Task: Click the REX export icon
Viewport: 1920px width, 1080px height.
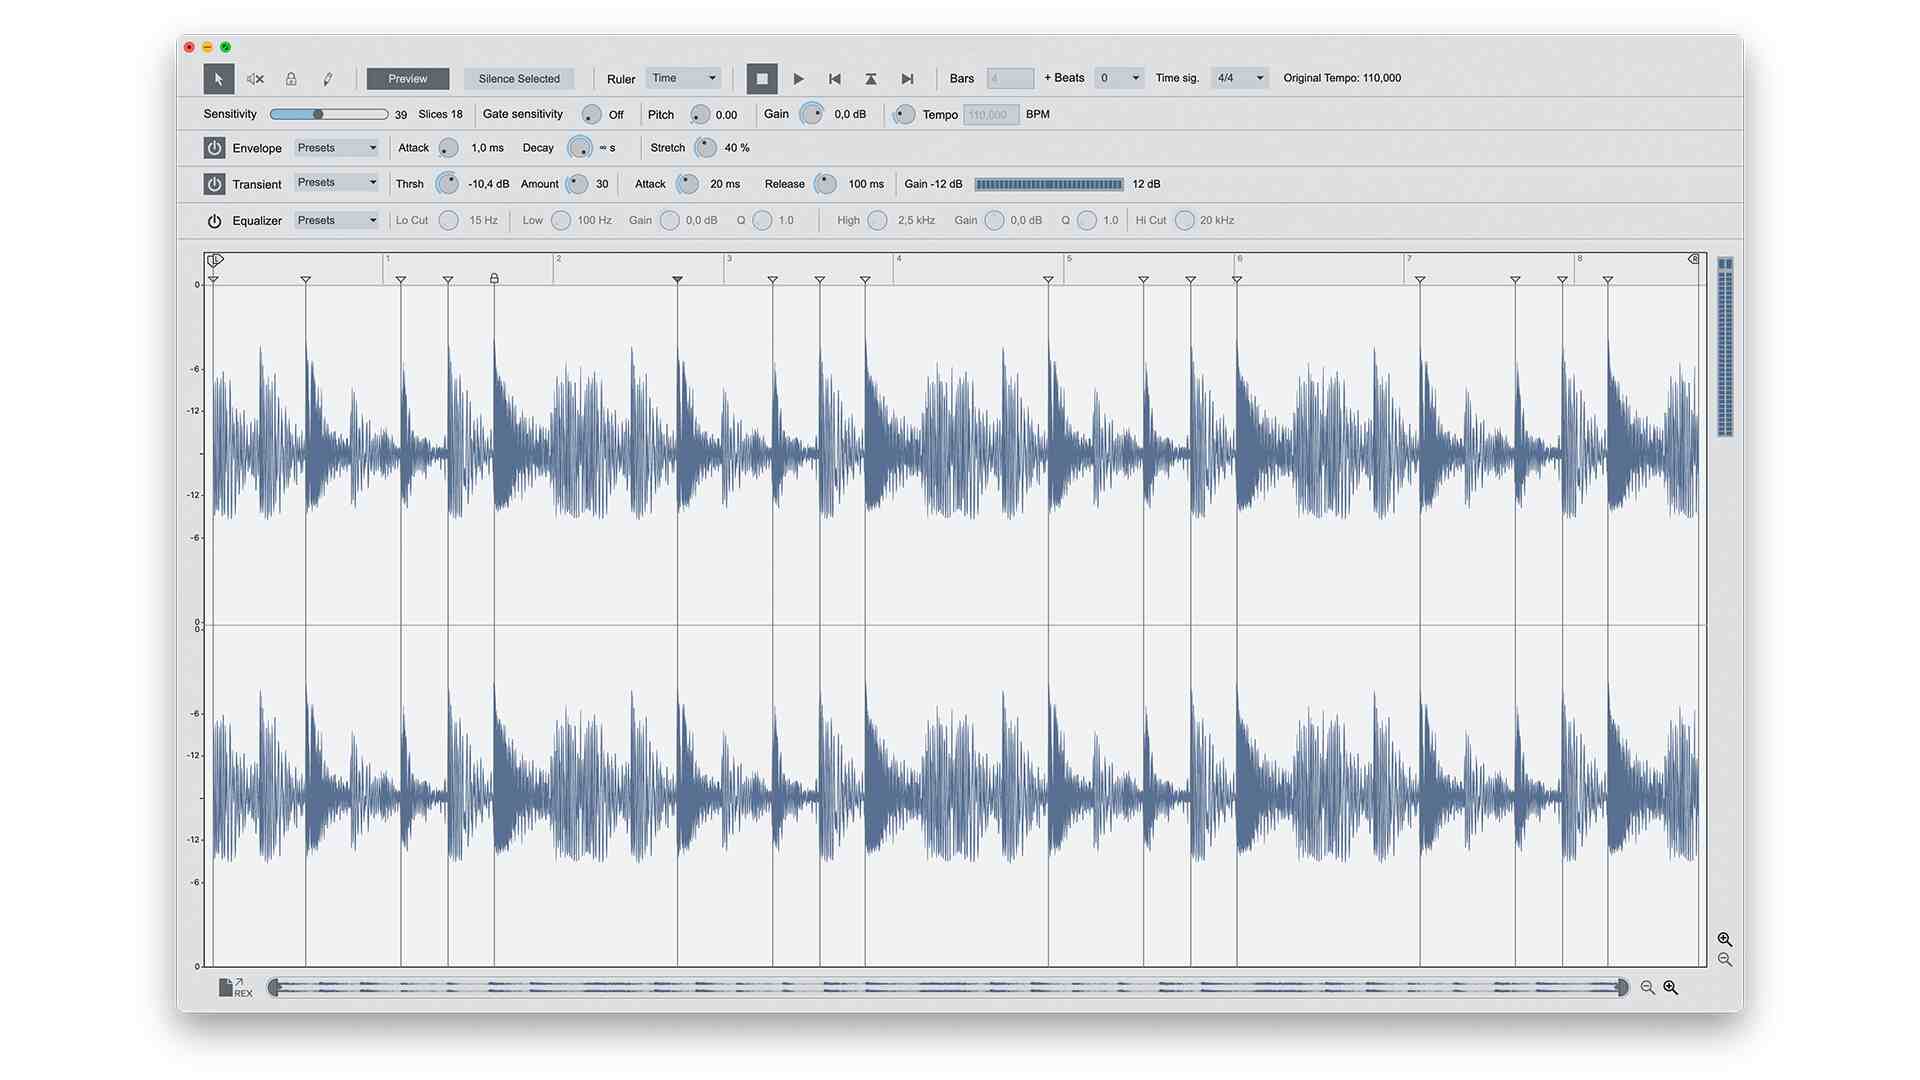Action: coord(234,988)
